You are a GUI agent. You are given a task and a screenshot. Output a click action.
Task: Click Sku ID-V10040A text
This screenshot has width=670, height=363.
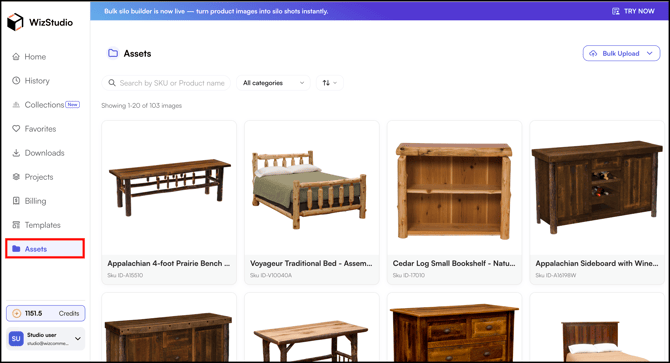tap(271, 275)
